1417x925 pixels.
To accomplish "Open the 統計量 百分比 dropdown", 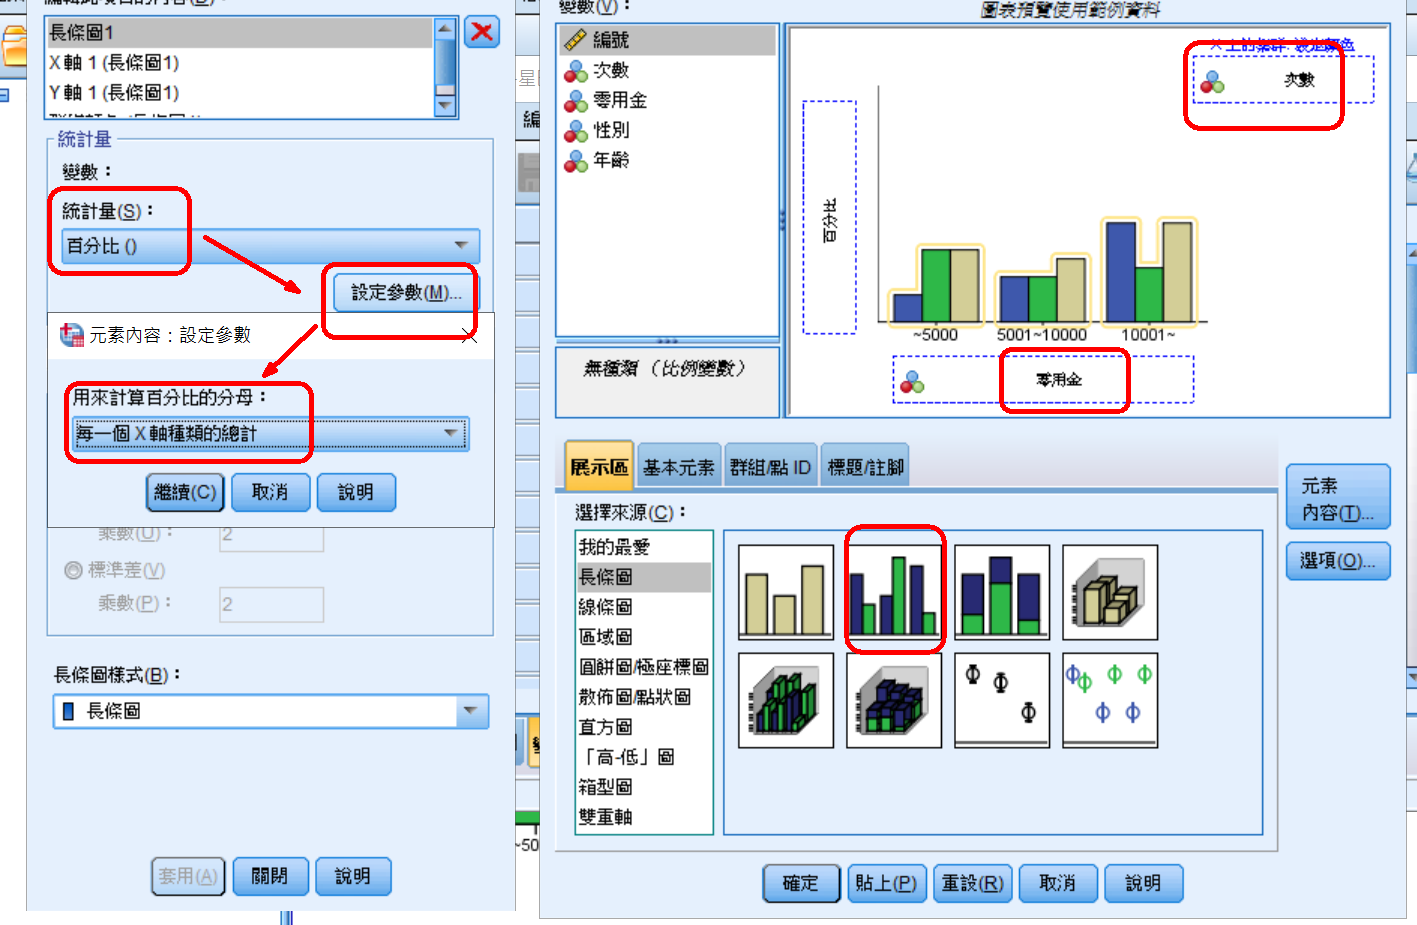I will (x=270, y=246).
